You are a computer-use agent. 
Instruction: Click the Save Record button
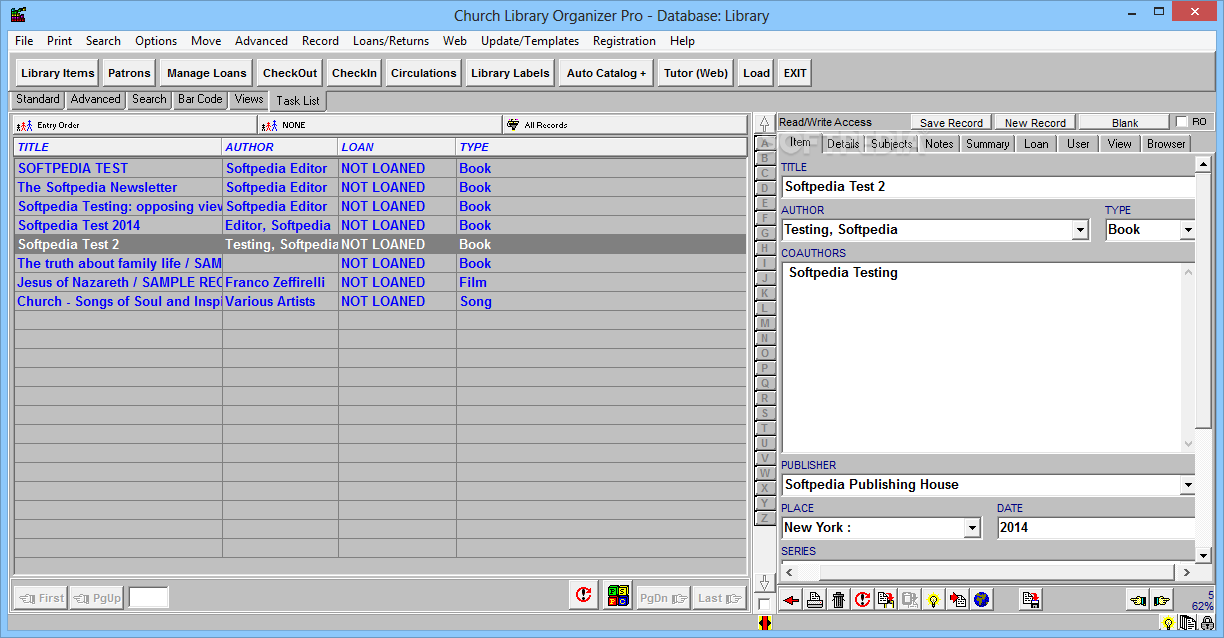(951, 122)
